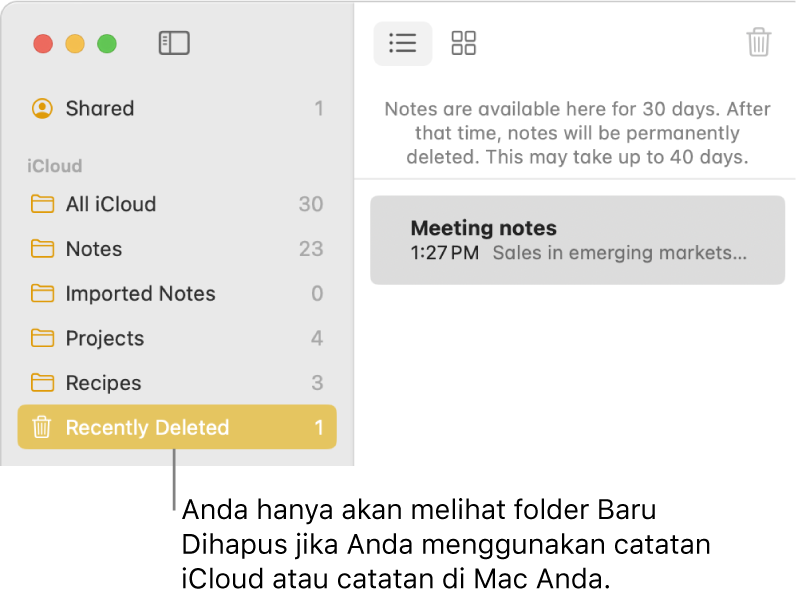This screenshot has width=798, height=601.
Task: Open the Projects folder
Action: [x=177, y=338]
